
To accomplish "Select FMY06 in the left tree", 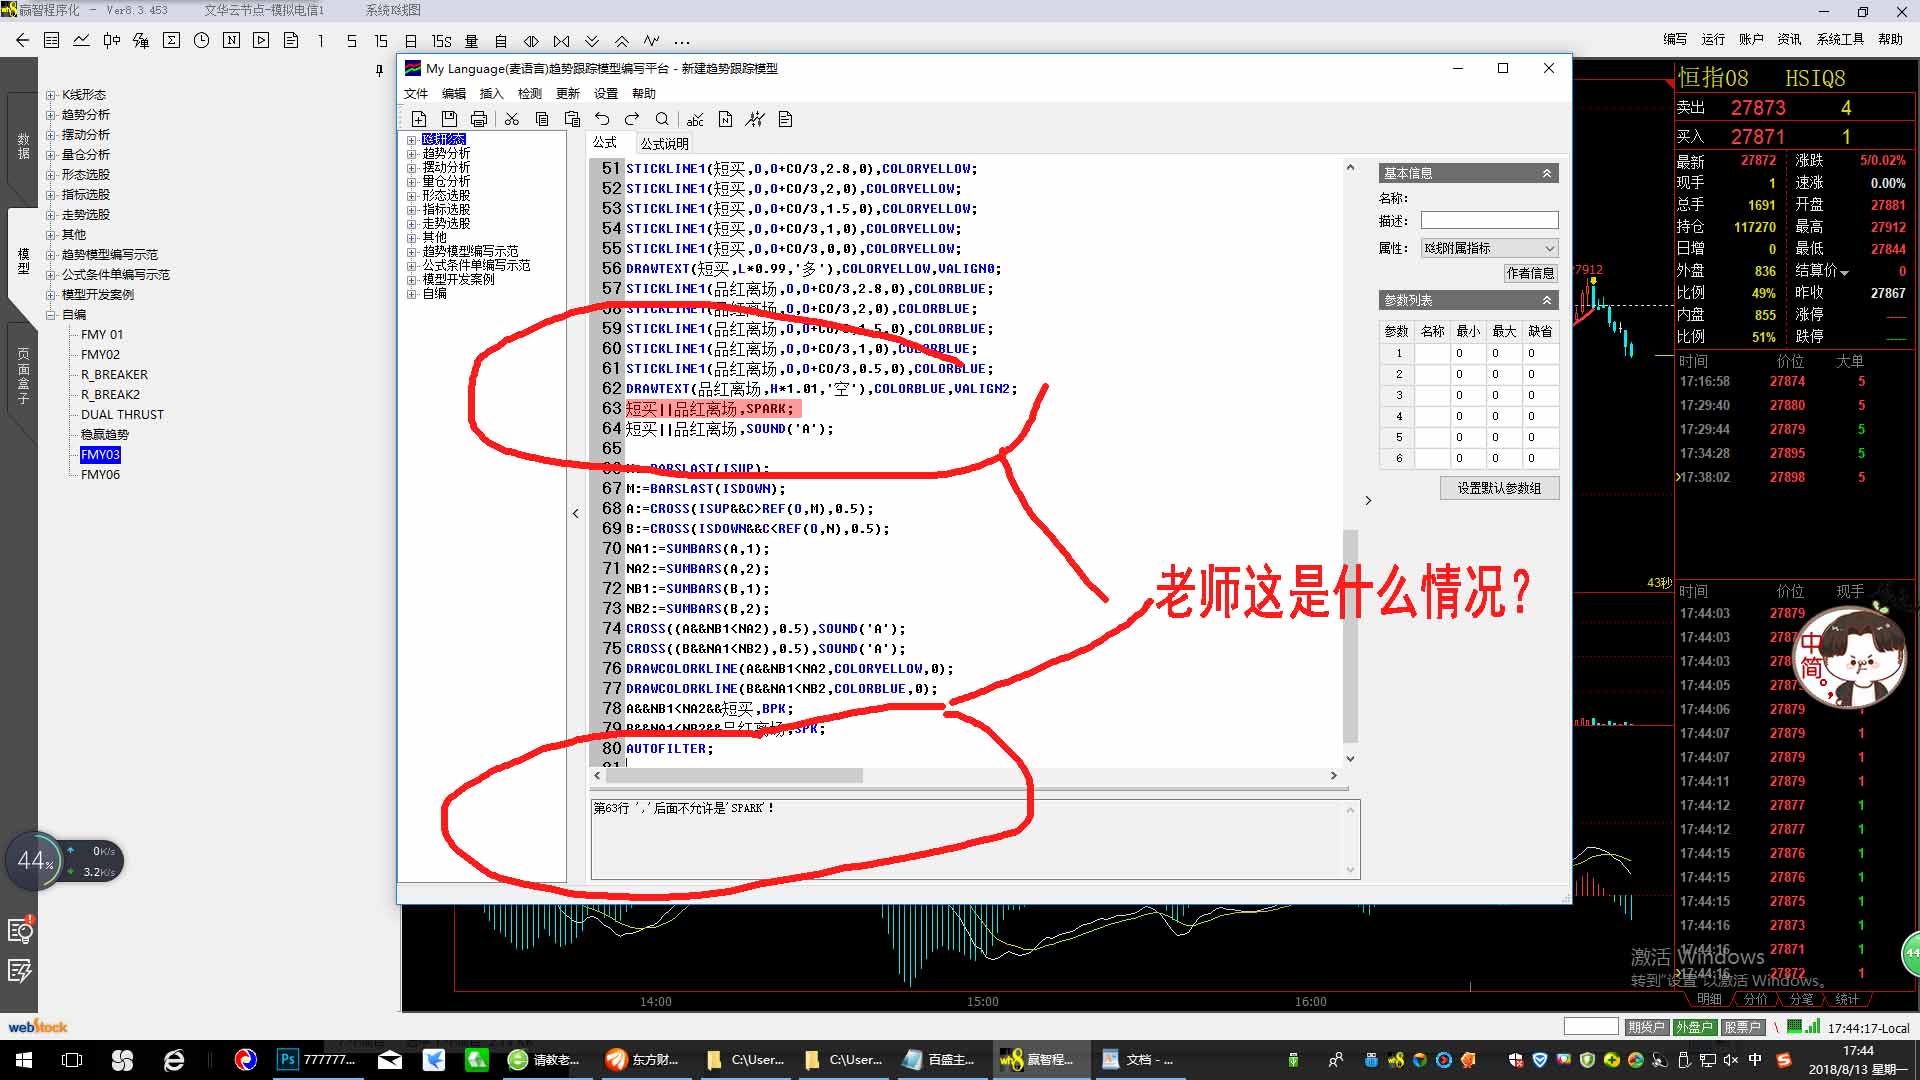I will [x=100, y=474].
